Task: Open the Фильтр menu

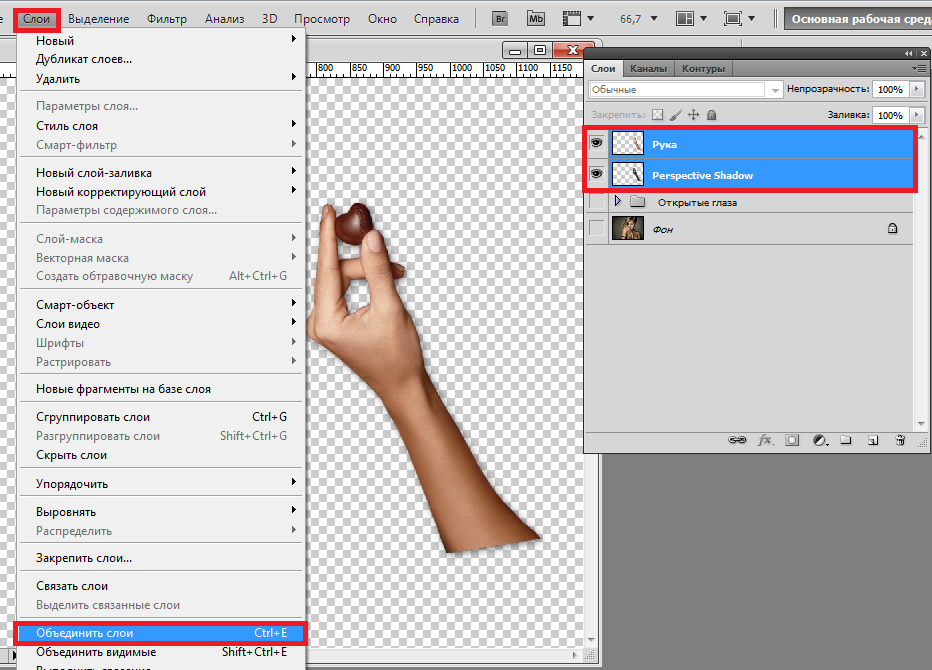Action: tap(166, 19)
